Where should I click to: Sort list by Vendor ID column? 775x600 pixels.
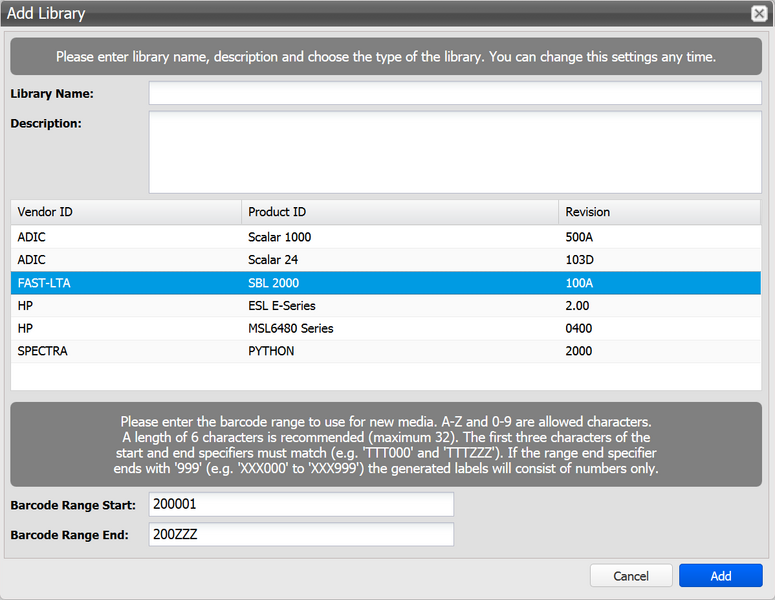[x=126, y=212]
